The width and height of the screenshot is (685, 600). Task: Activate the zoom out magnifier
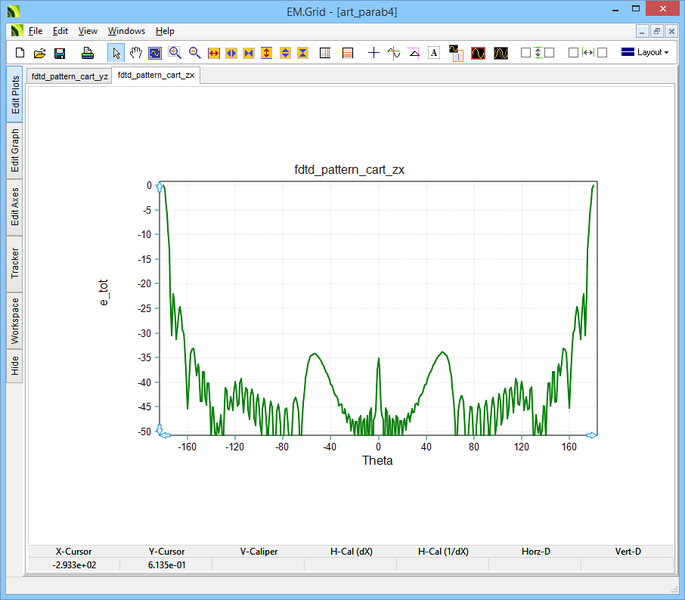point(195,52)
